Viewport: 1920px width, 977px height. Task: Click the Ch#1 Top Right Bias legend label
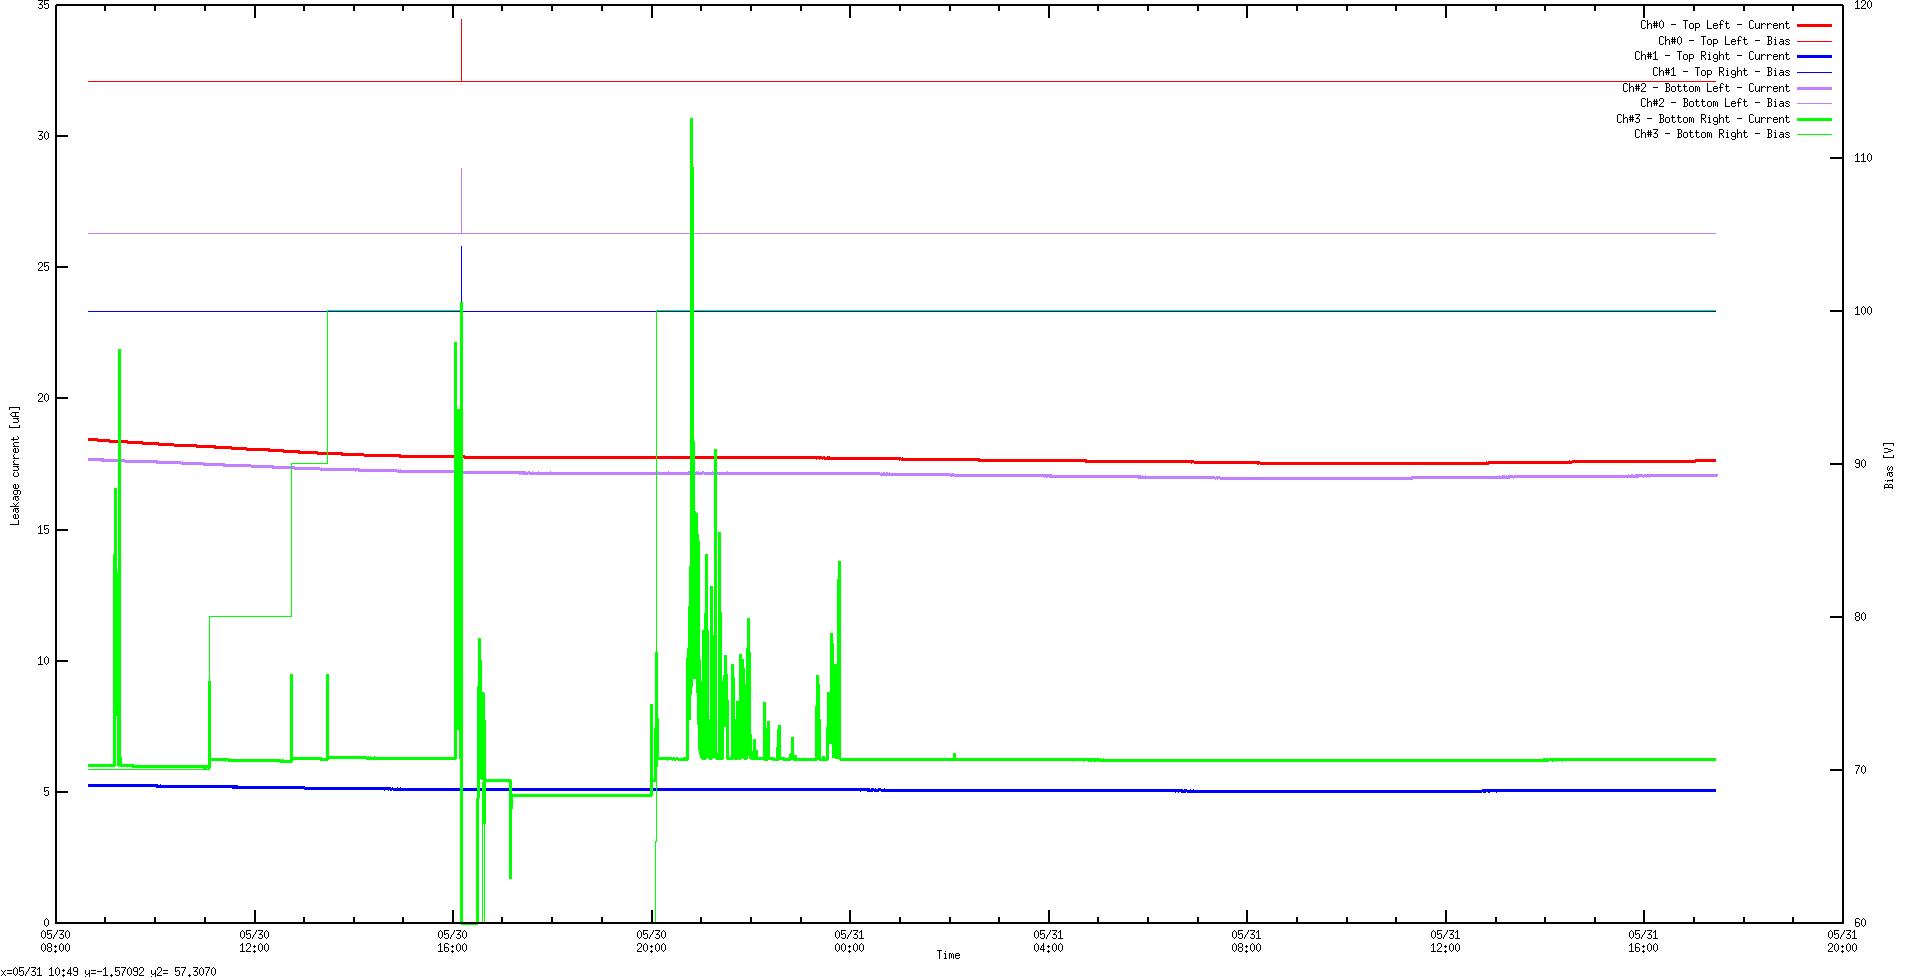tap(1720, 72)
